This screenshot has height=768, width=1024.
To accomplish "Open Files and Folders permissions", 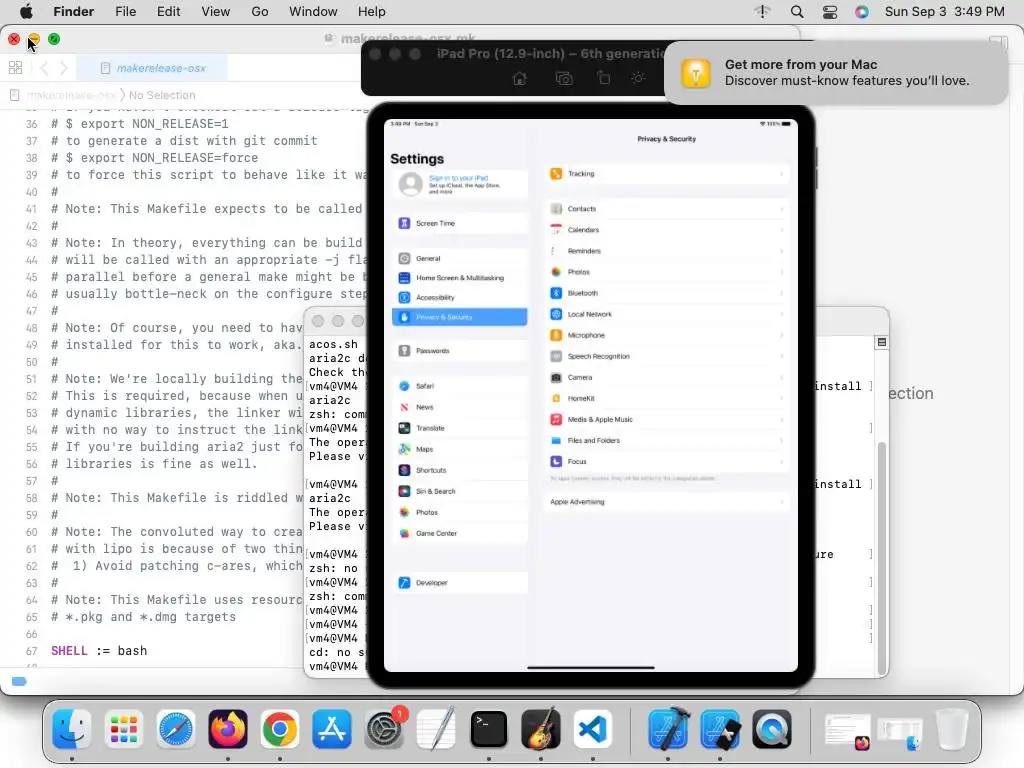I will click(x=667, y=441).
